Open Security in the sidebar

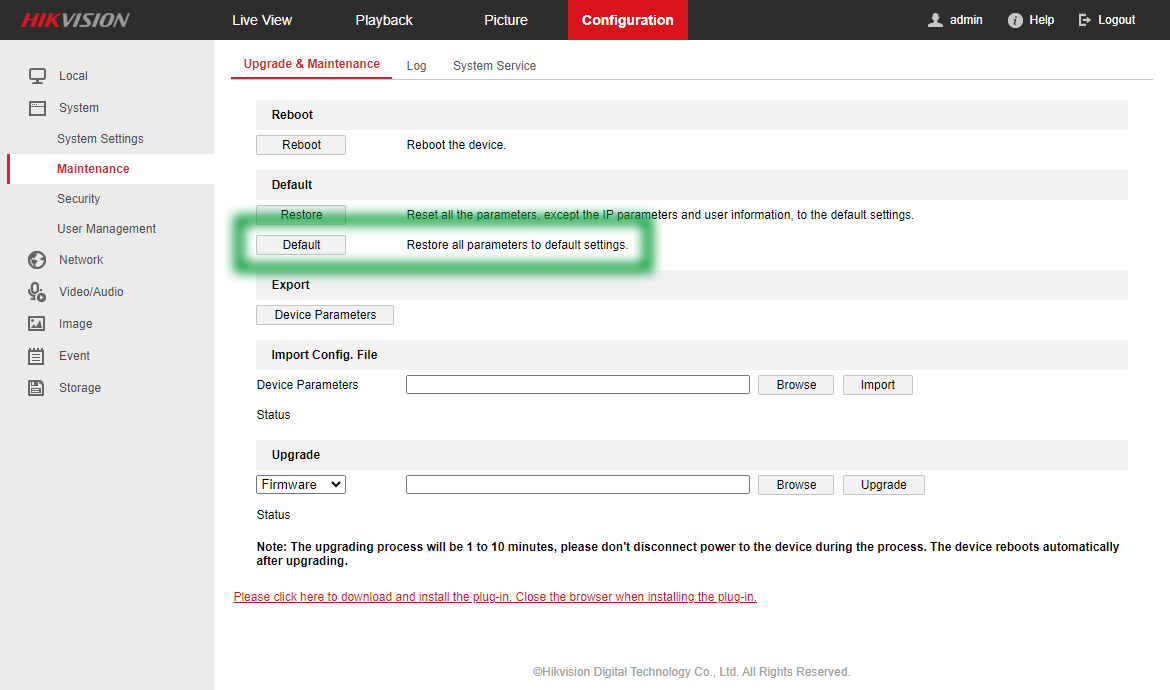(78, 199)
